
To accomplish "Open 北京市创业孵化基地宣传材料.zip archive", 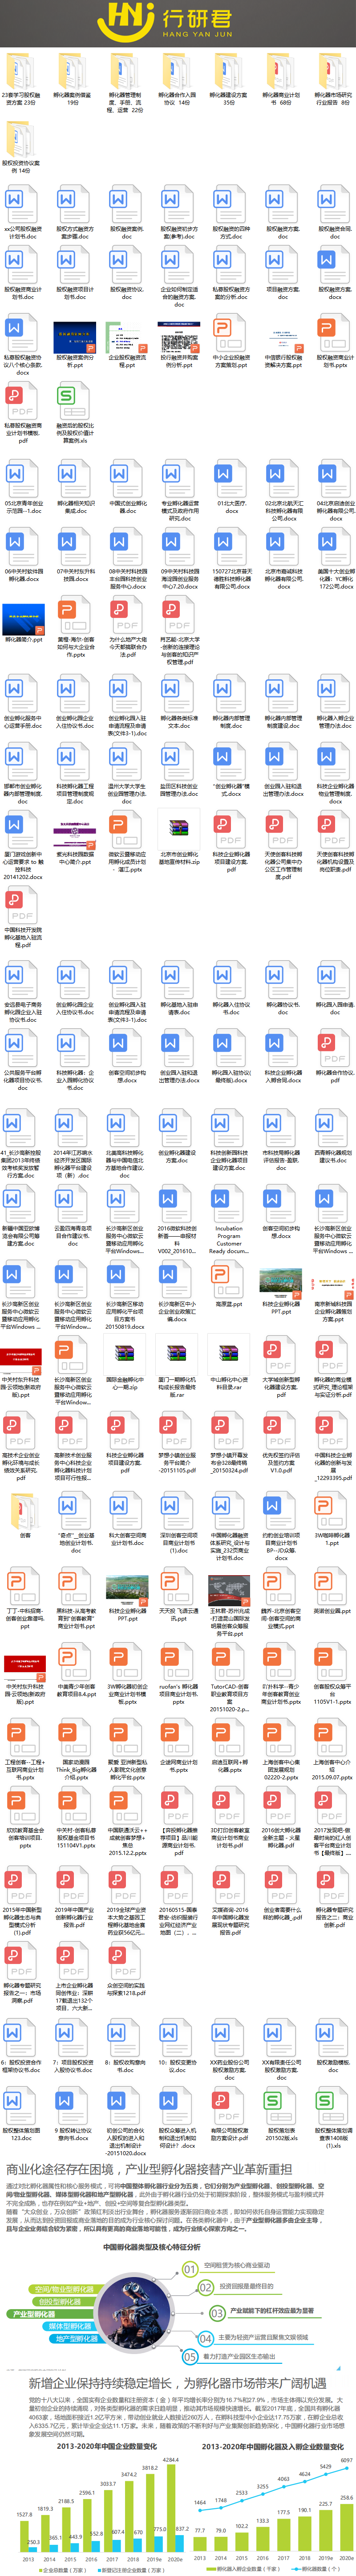I will coord(178,829).
